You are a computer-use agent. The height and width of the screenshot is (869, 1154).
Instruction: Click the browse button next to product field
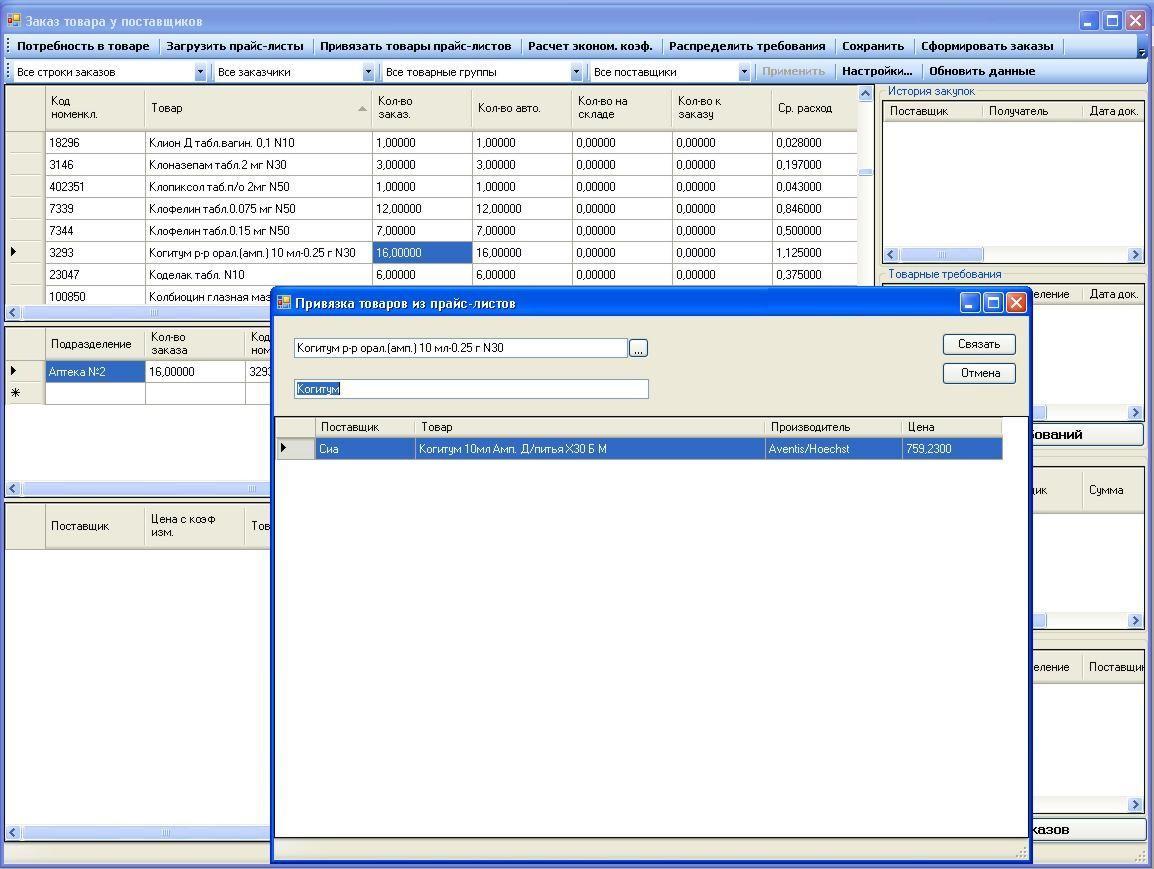(638, 348)
